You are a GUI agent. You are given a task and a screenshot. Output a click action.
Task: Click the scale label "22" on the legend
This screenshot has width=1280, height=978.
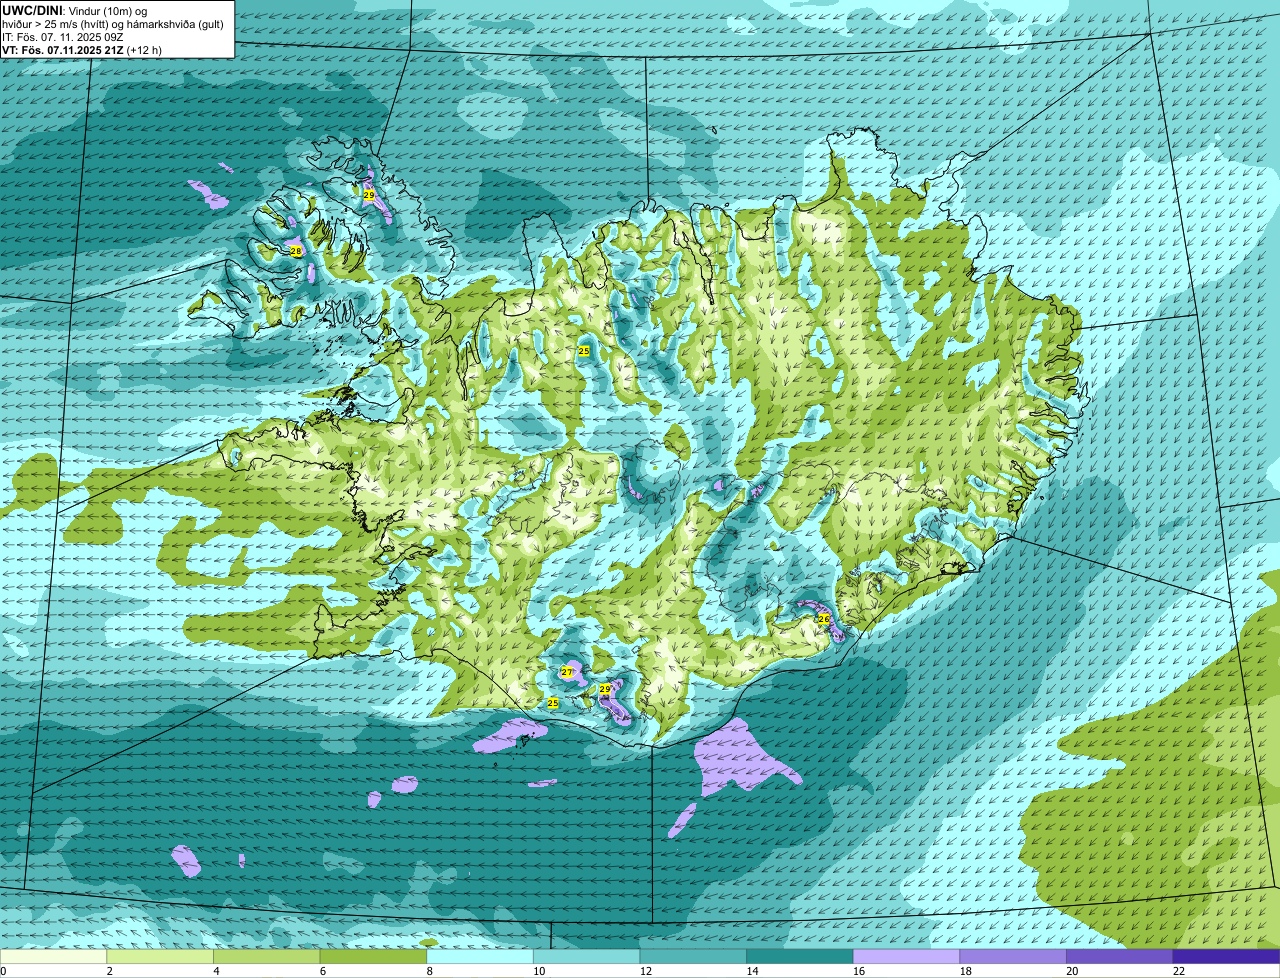pyautogui.click(x=1179, y=971)
